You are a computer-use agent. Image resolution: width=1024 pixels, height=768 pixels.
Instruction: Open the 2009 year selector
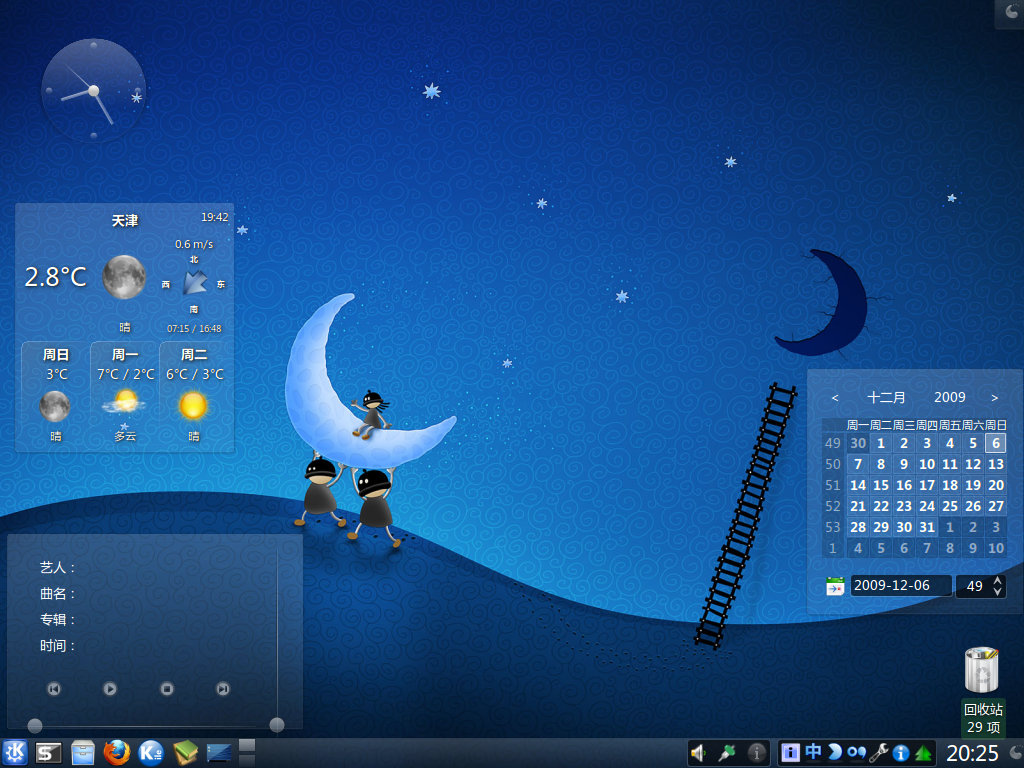(x=950, y=397)
